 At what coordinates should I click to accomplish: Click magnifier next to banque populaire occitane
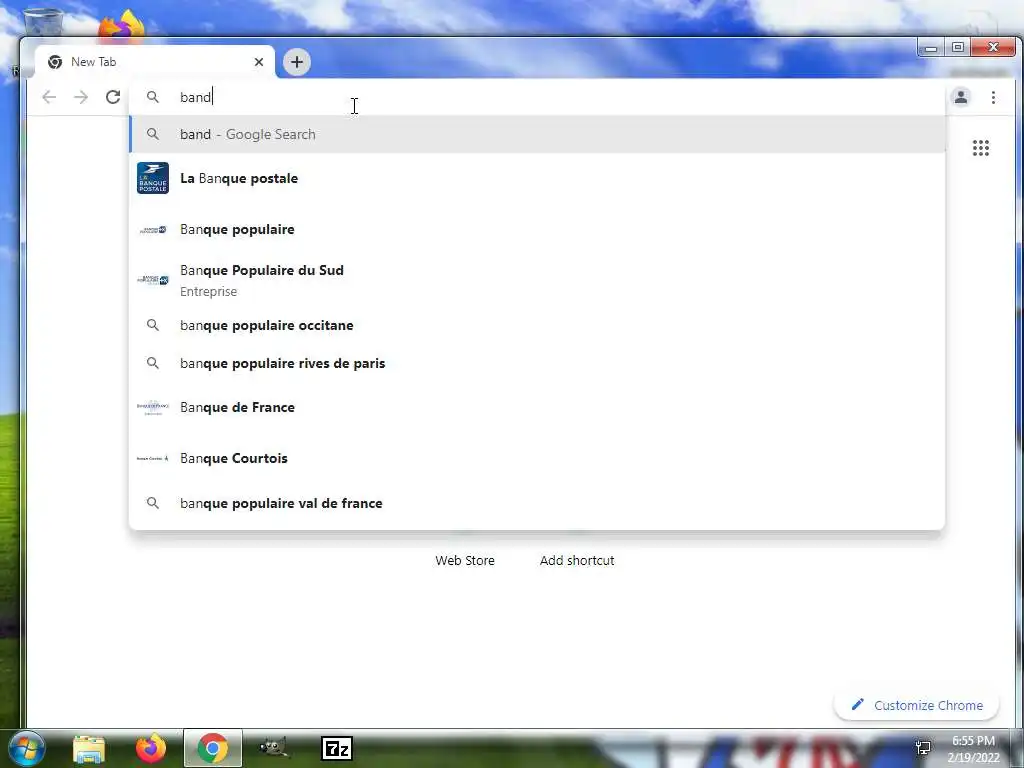click(x=153, y=325)
